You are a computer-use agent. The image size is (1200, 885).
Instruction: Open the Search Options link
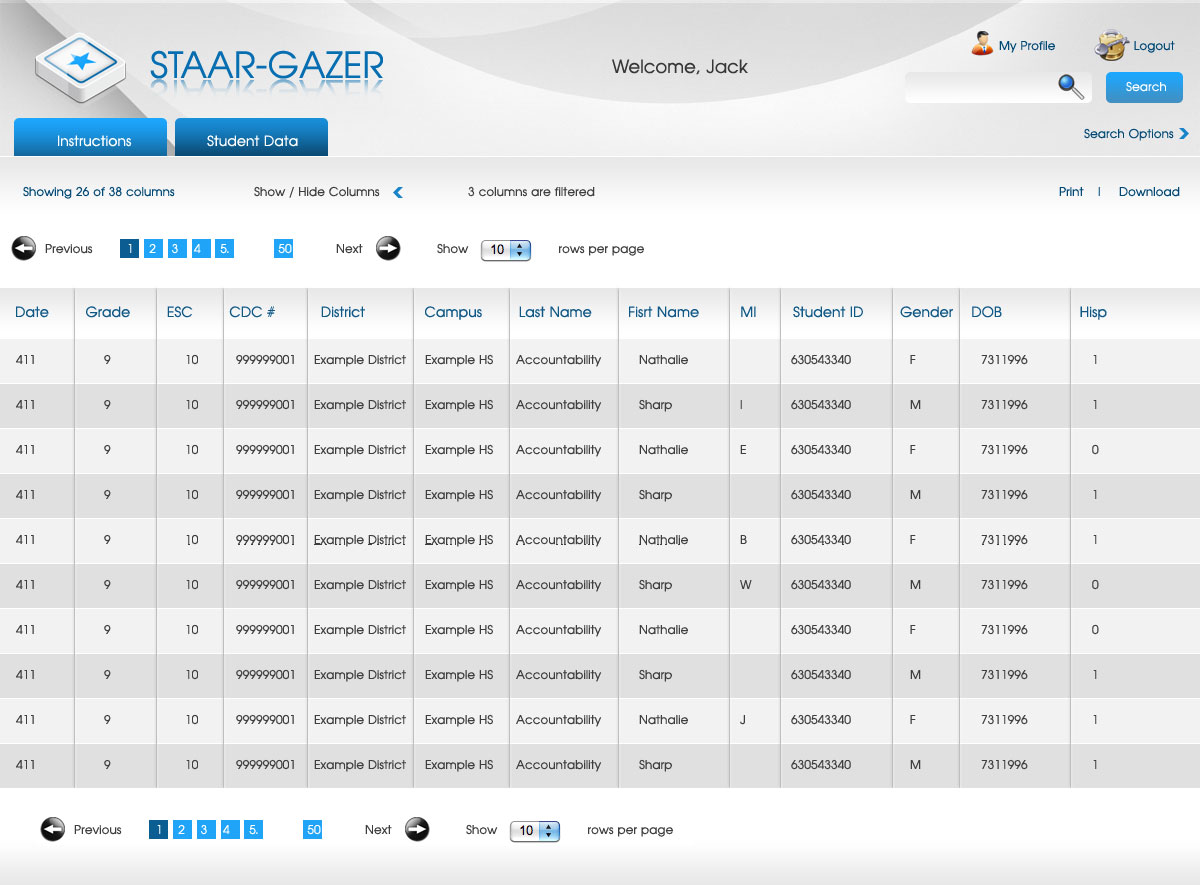coord(1128,134)
